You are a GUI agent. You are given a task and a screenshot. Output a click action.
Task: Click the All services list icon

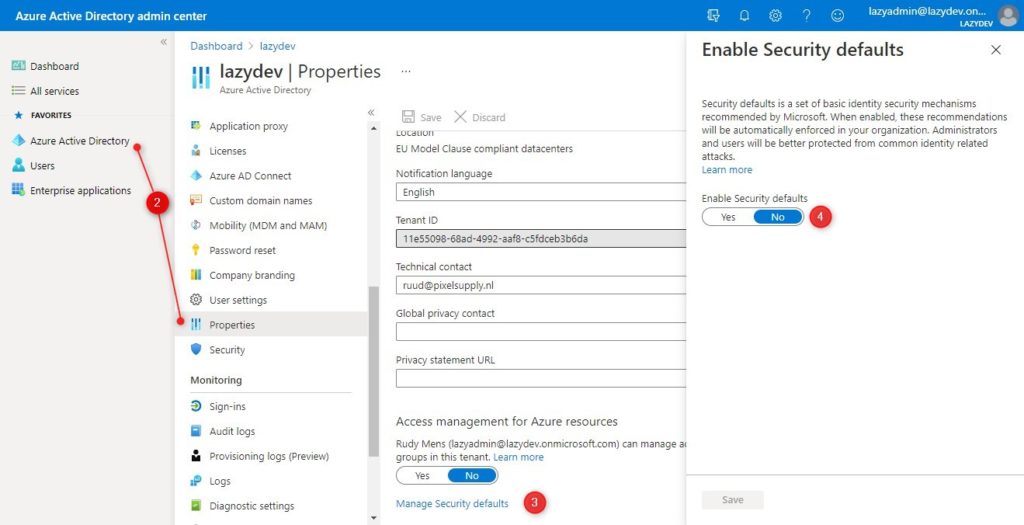pyautogui.click(x=18, y=91)
